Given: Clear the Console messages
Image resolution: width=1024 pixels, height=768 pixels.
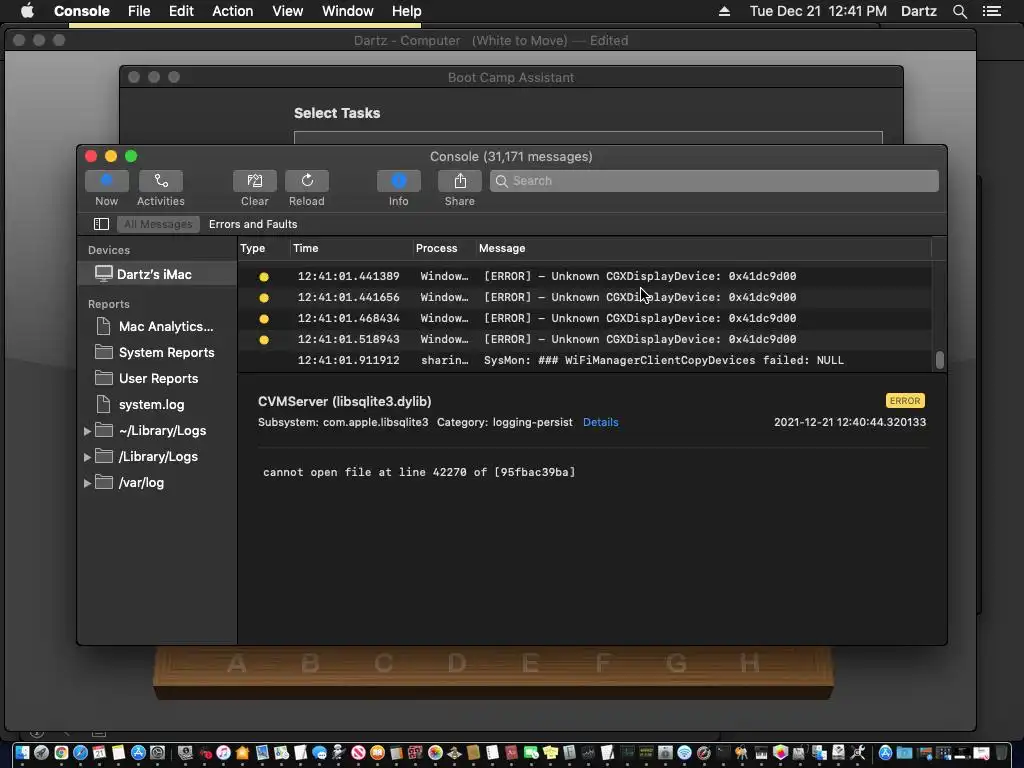Looking at the screenshot, I should coord(255,181).
